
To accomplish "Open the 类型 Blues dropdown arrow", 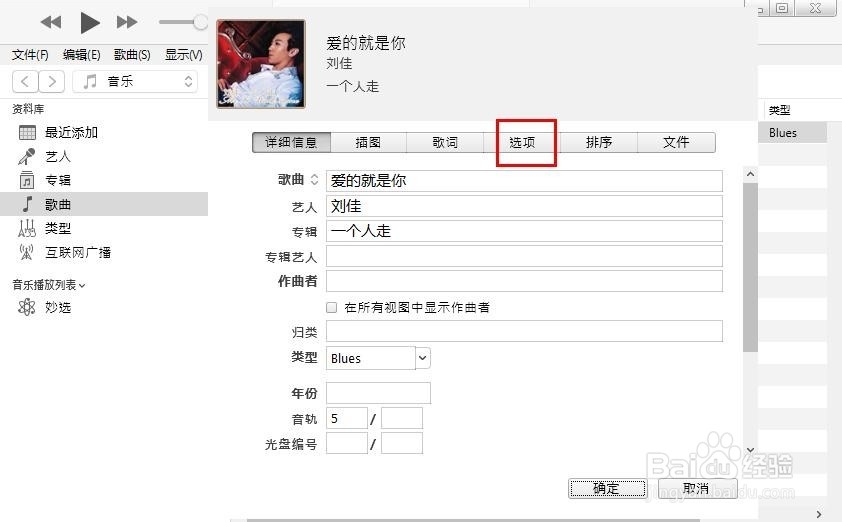I will point(423,358).
